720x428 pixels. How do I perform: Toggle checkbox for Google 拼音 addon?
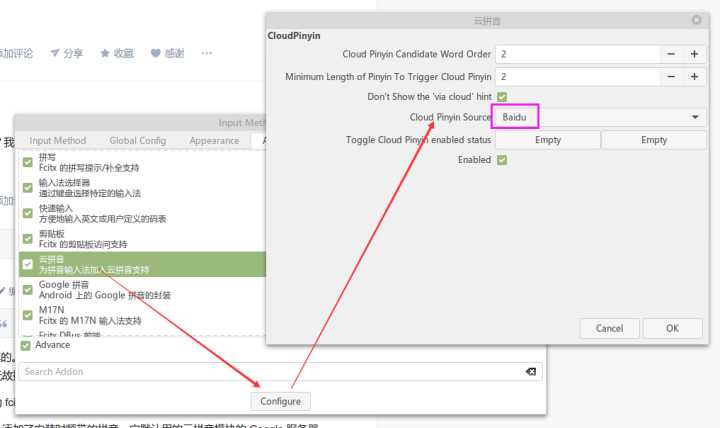point(28,290)
